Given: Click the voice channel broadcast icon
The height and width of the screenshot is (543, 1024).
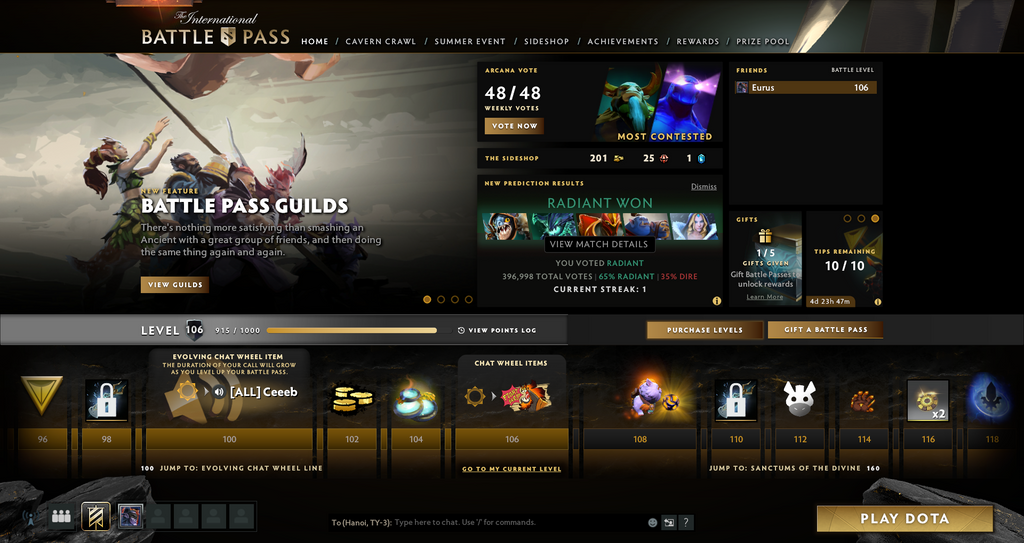Looking at the screenshot, I should point(29,516).
